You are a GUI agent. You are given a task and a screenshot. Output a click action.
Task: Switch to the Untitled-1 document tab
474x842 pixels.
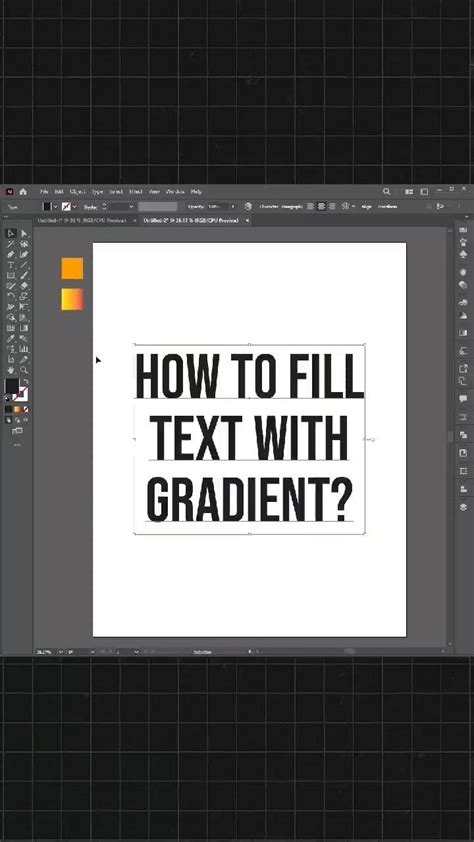(82, 220)
